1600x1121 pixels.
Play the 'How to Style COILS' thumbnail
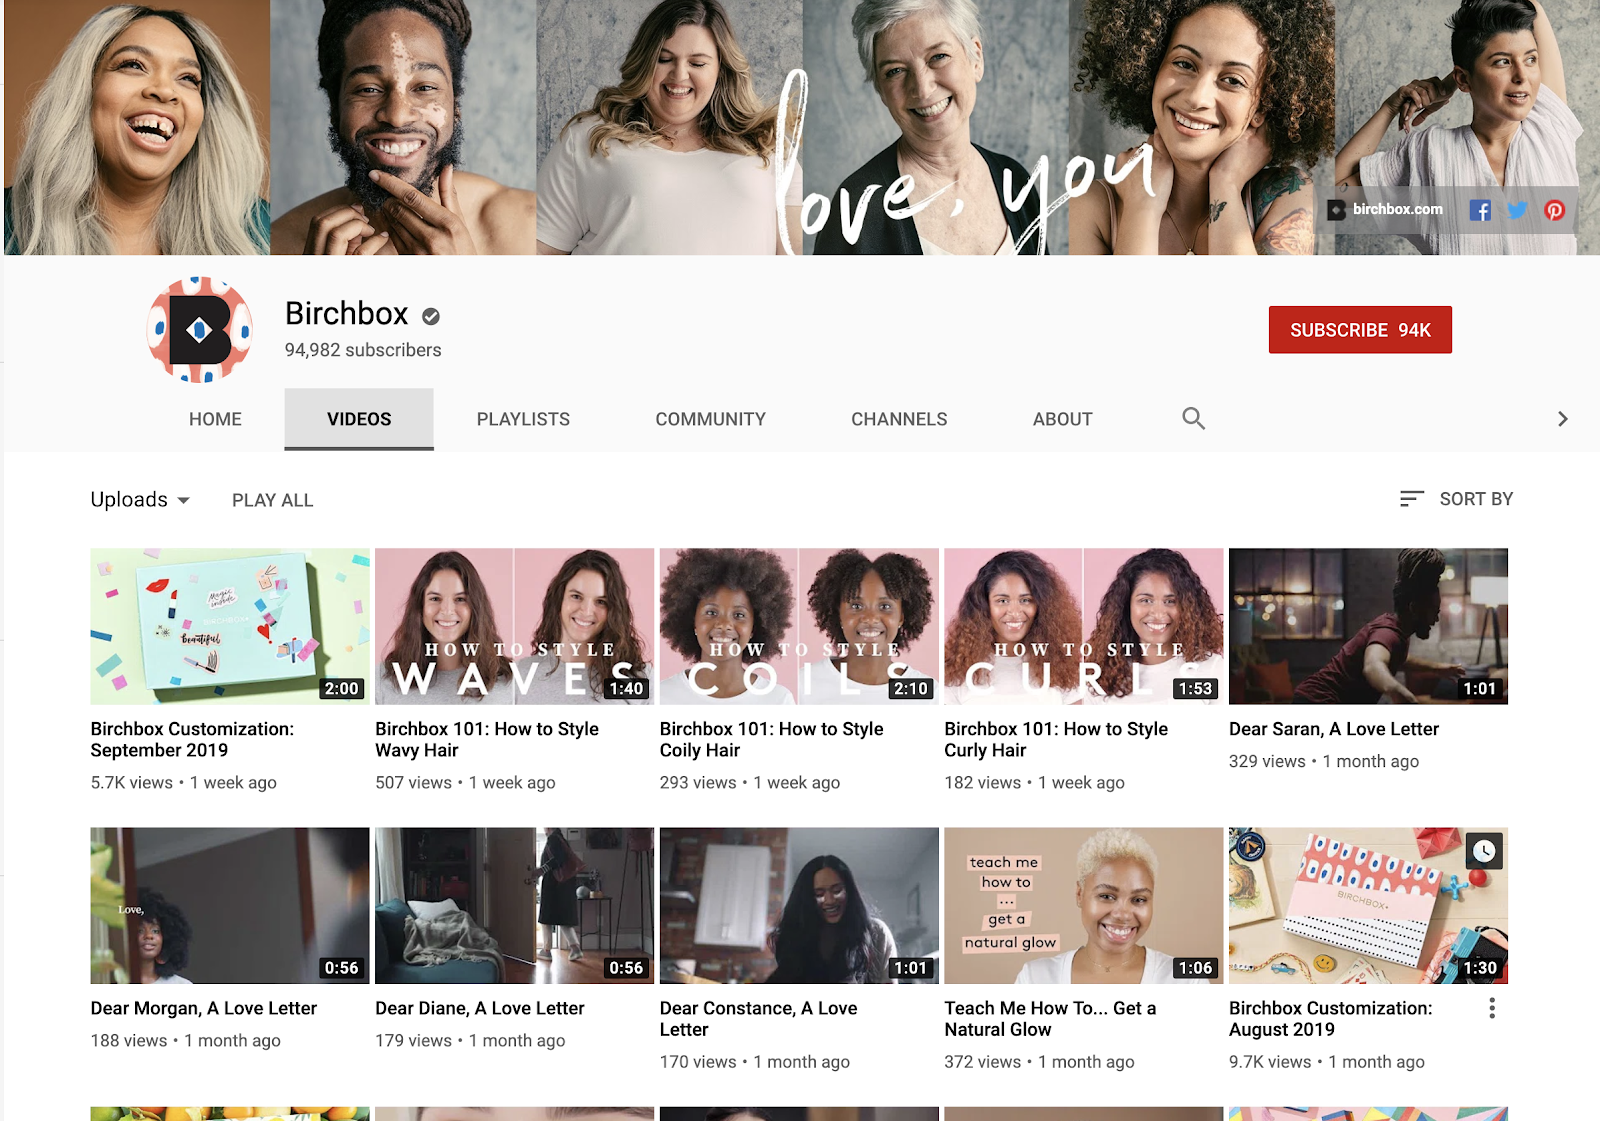point(799,626)
